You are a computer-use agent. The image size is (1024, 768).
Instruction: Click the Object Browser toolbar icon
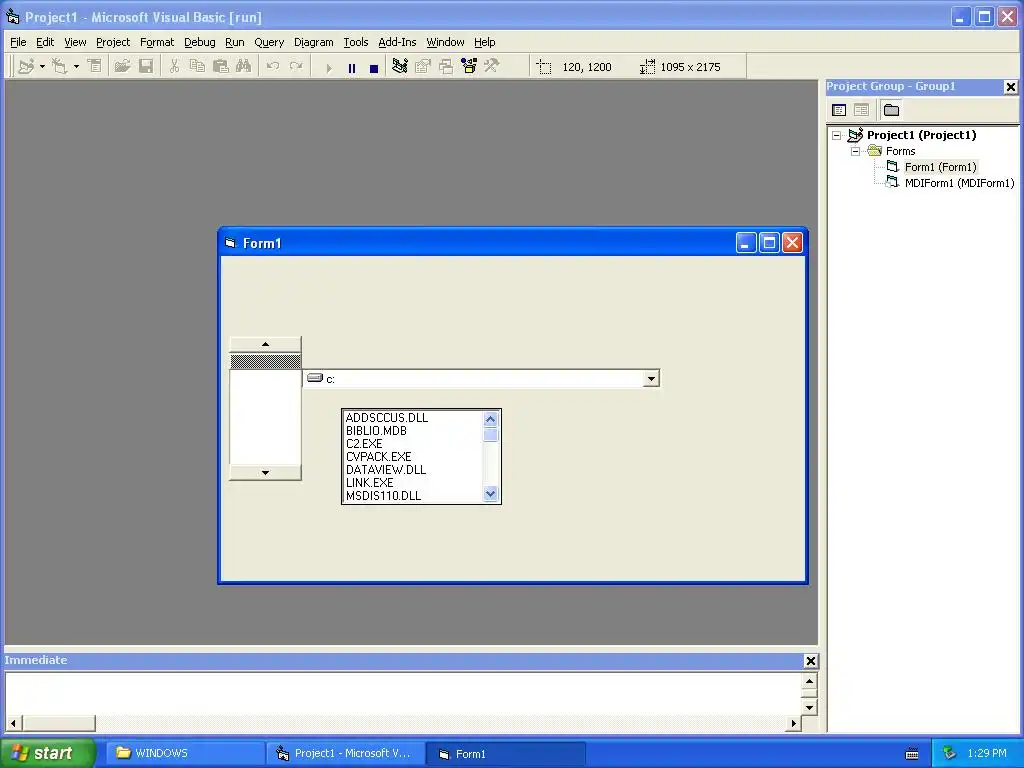tap(469, 67)
